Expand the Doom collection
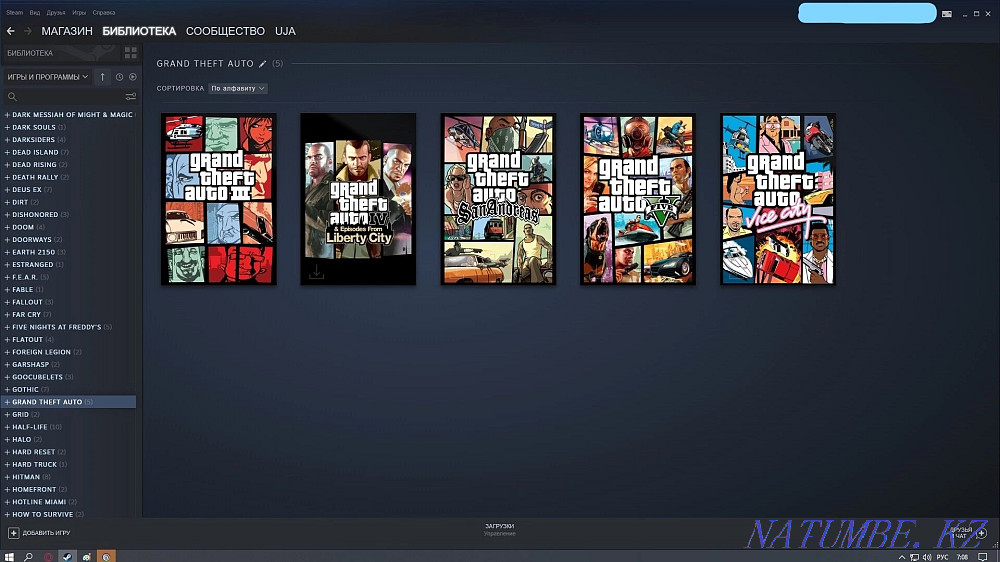 (7, 227)
